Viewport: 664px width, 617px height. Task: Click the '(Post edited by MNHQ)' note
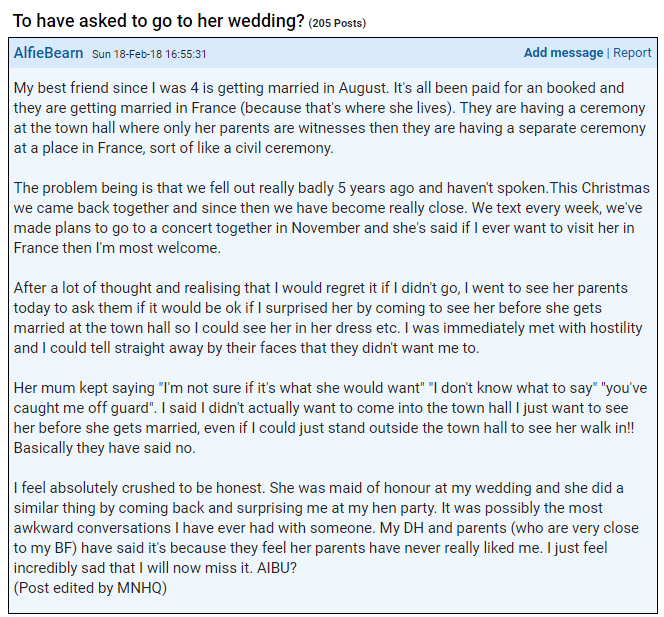point(90,587)
